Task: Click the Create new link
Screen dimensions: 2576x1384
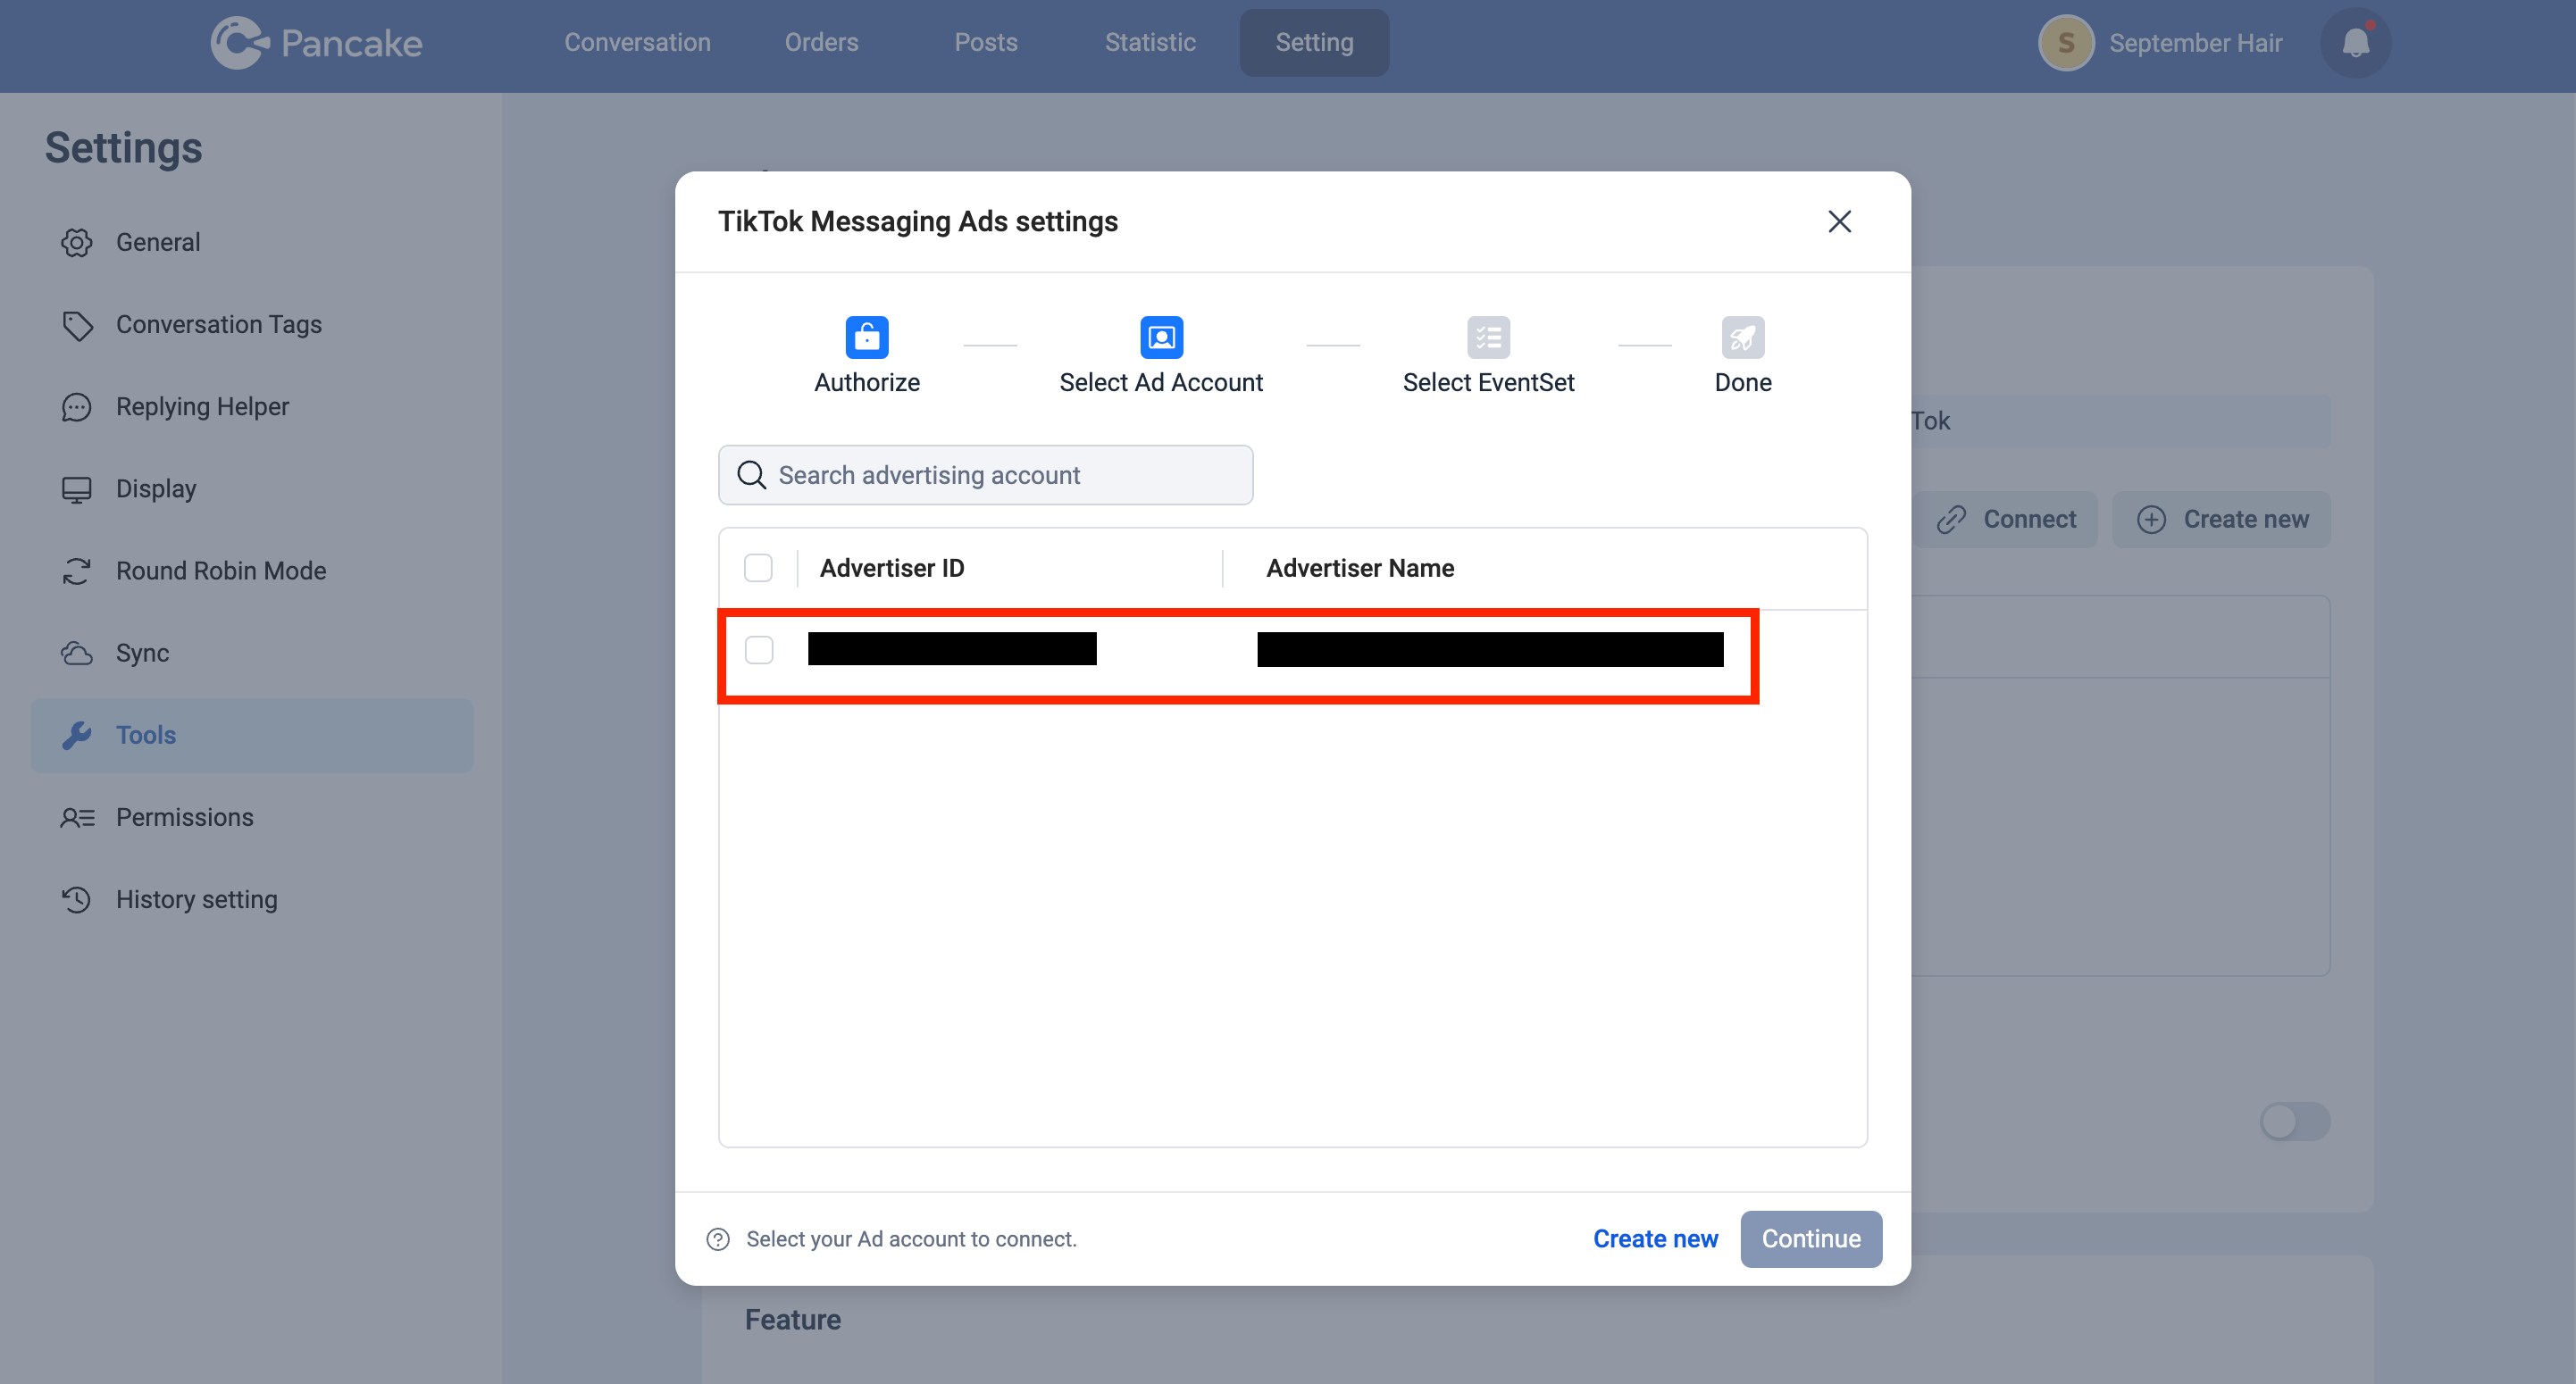Action: point(1655,1239)
